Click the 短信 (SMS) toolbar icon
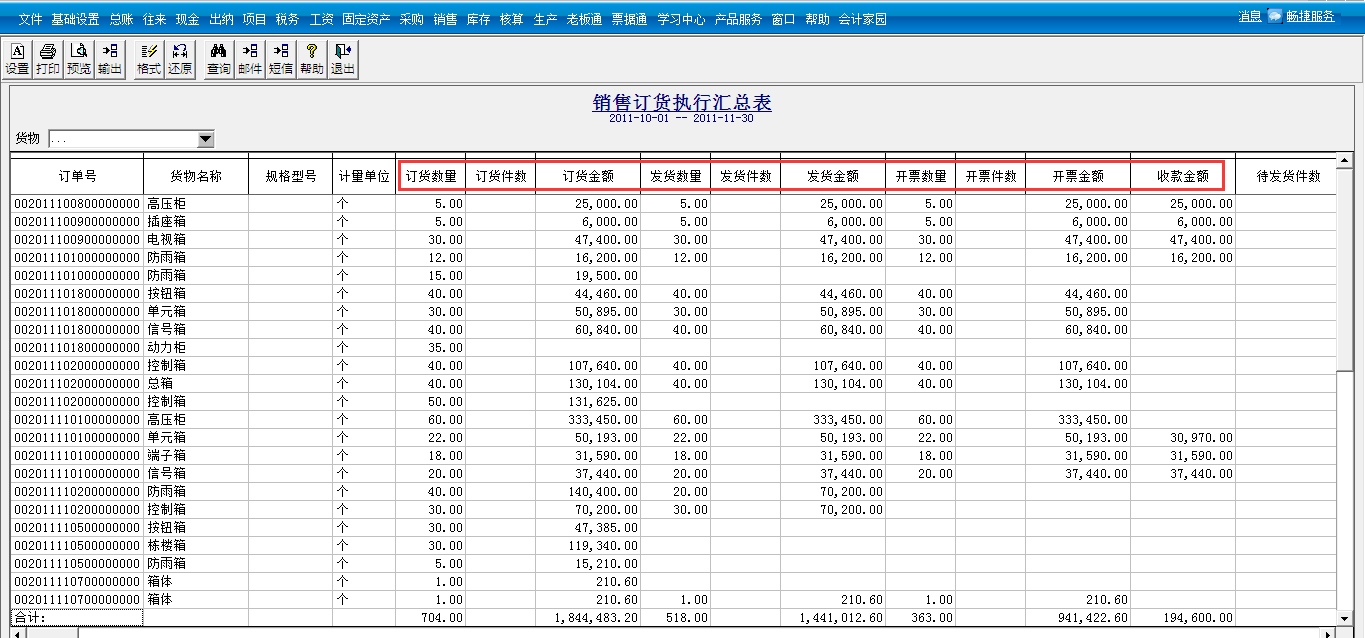Image resolution: width=1365 pixels, height=638 pixels. (280, 58)
